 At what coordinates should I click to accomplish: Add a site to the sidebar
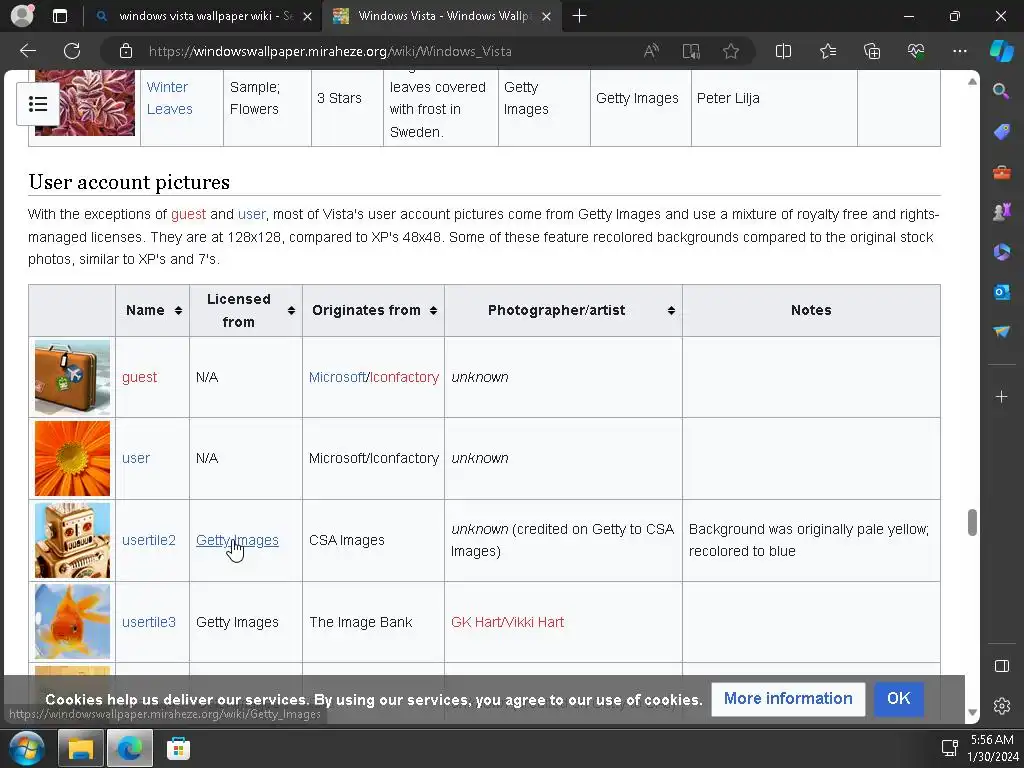(1001, 396)
